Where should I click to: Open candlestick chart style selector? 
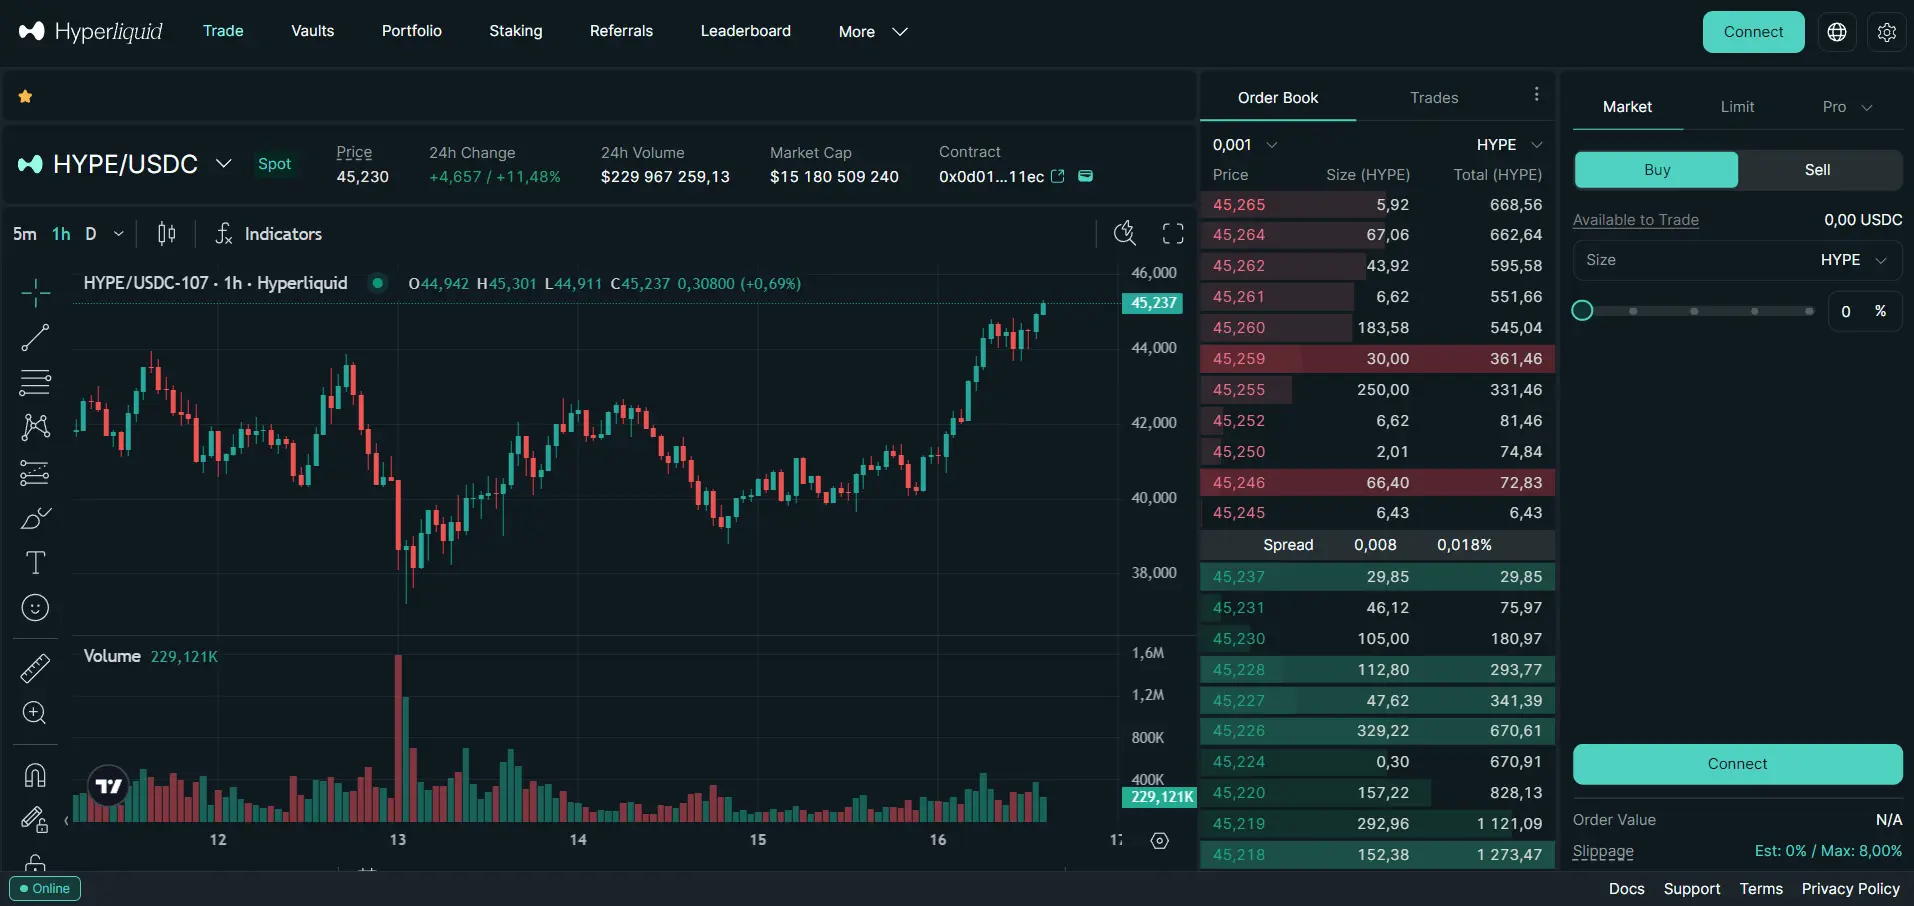click(x=167, y=234)
